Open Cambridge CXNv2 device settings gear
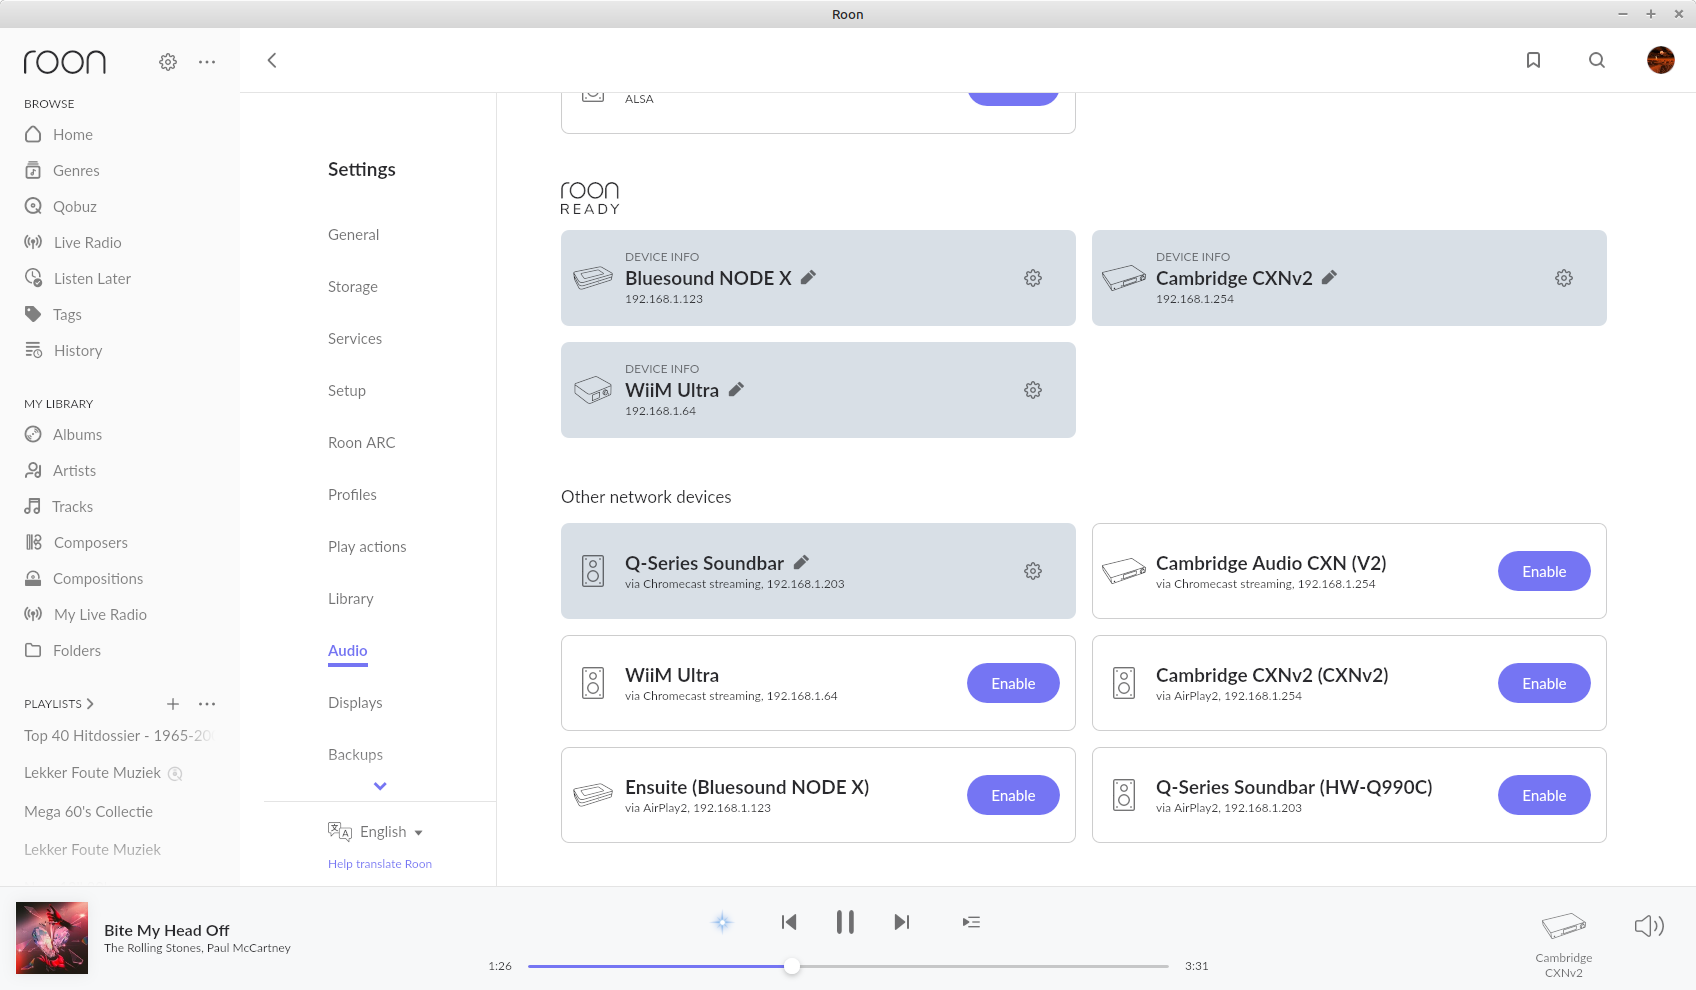This screenshot has height=990, width=1696. click(x=1564, y=278)
